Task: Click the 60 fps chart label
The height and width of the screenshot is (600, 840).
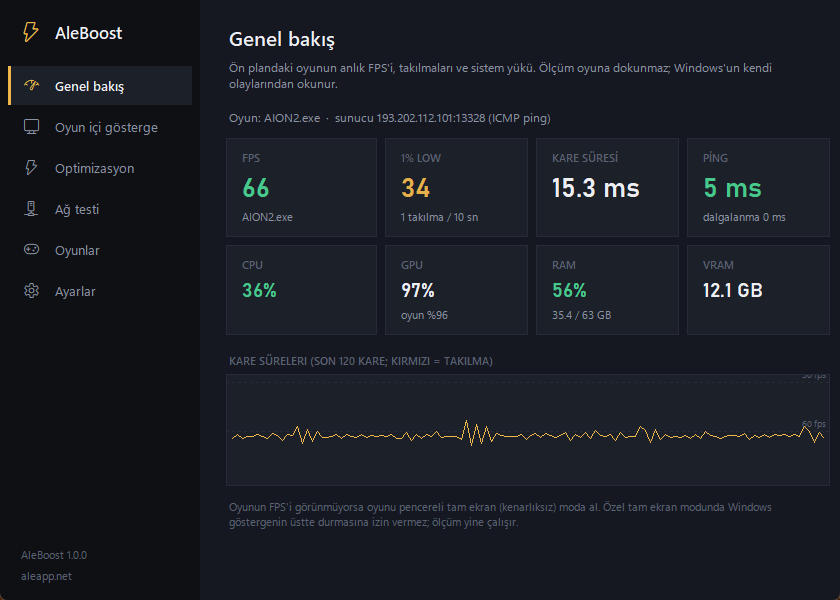Action: [814, 424]
